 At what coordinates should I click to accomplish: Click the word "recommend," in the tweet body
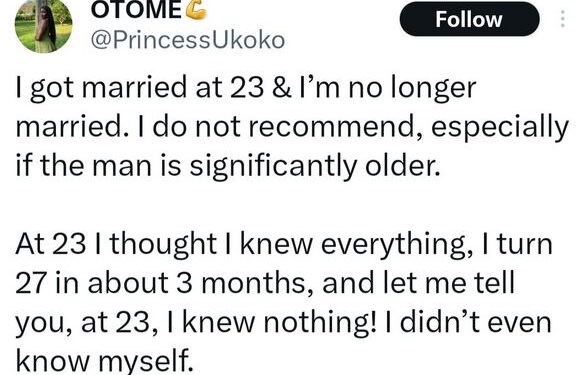pyautogui.click(x=336, y=128)
